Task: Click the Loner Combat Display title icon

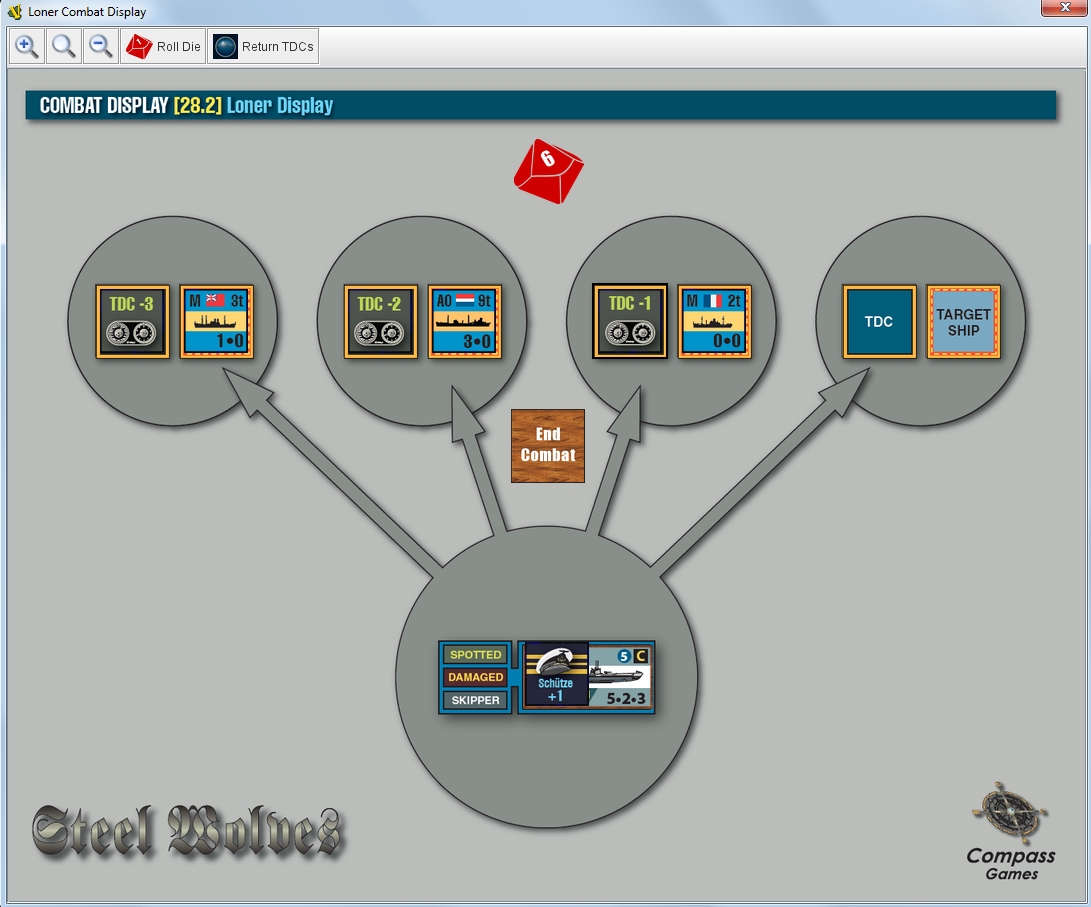Action: click(15, 12)
